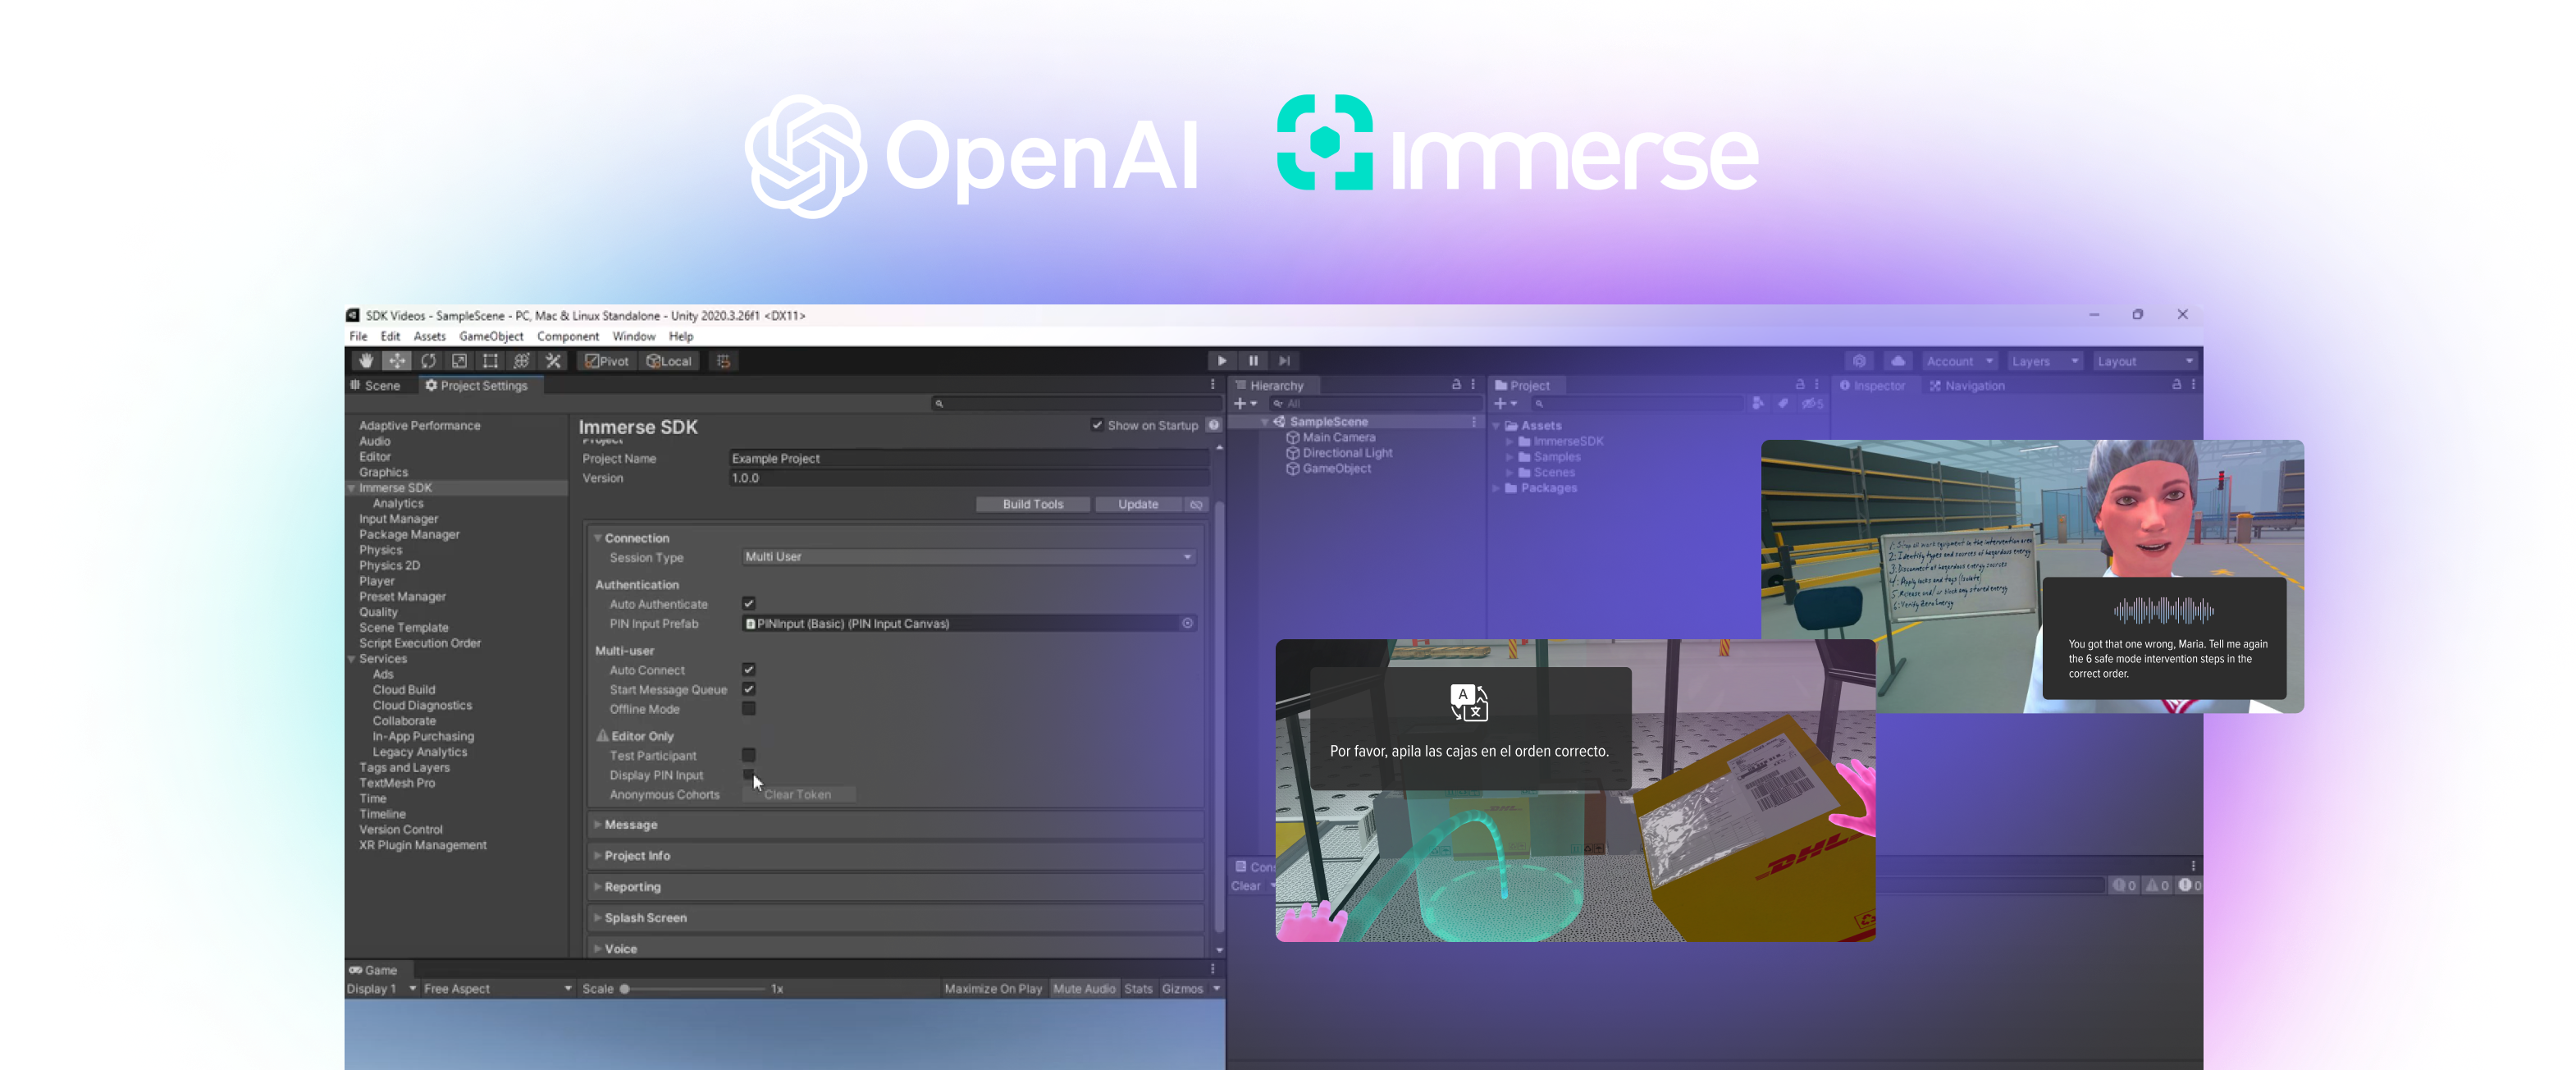Open Collab services icon next to cloud

1859,361
